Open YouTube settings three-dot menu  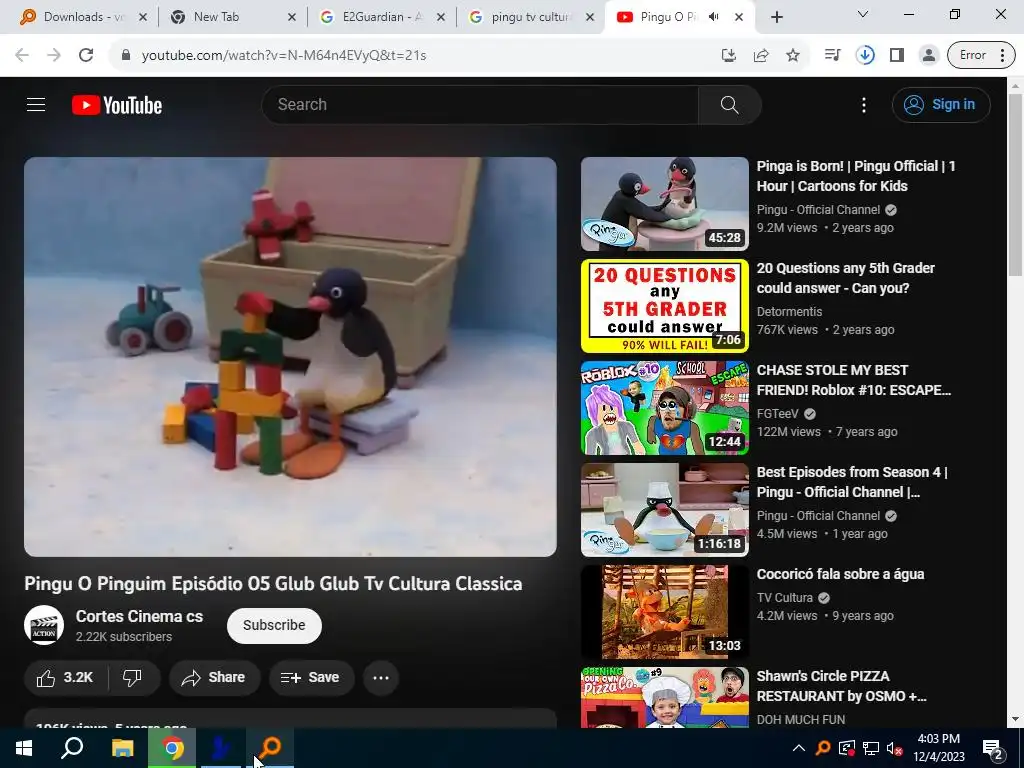(863, 104)
